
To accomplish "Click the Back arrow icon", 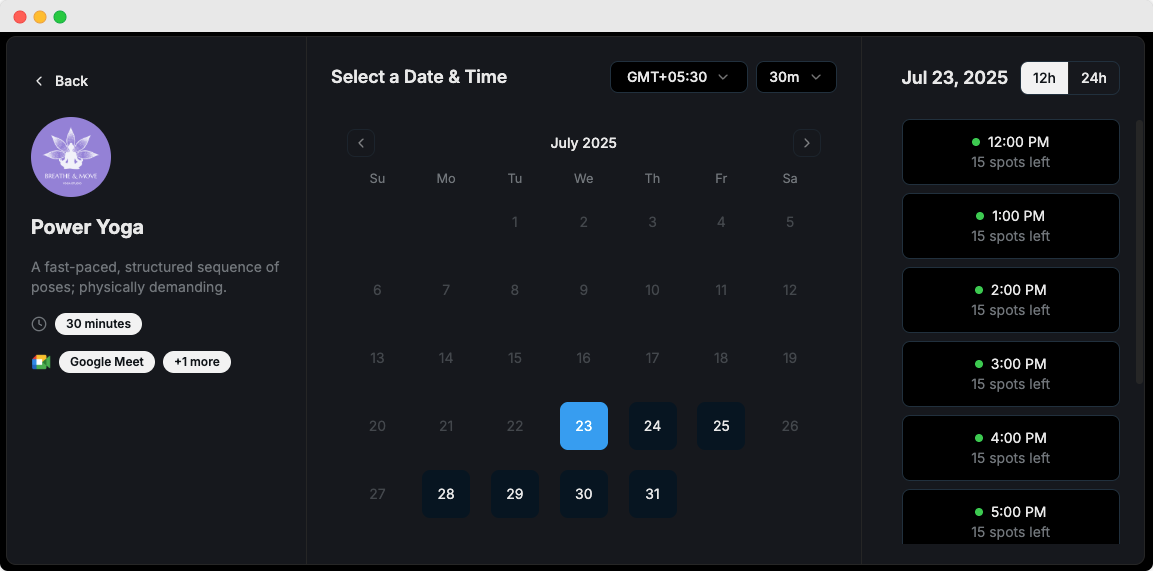I will [39, 81].
